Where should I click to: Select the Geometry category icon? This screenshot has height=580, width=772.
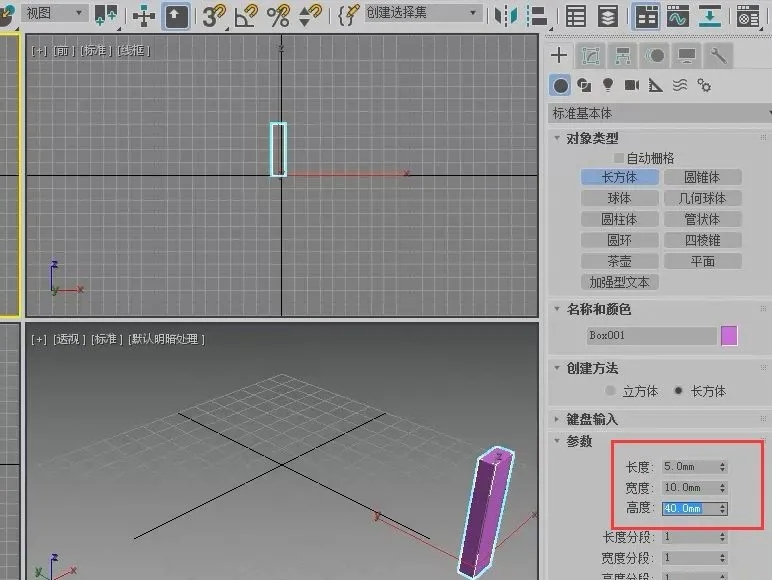[560, 86]
